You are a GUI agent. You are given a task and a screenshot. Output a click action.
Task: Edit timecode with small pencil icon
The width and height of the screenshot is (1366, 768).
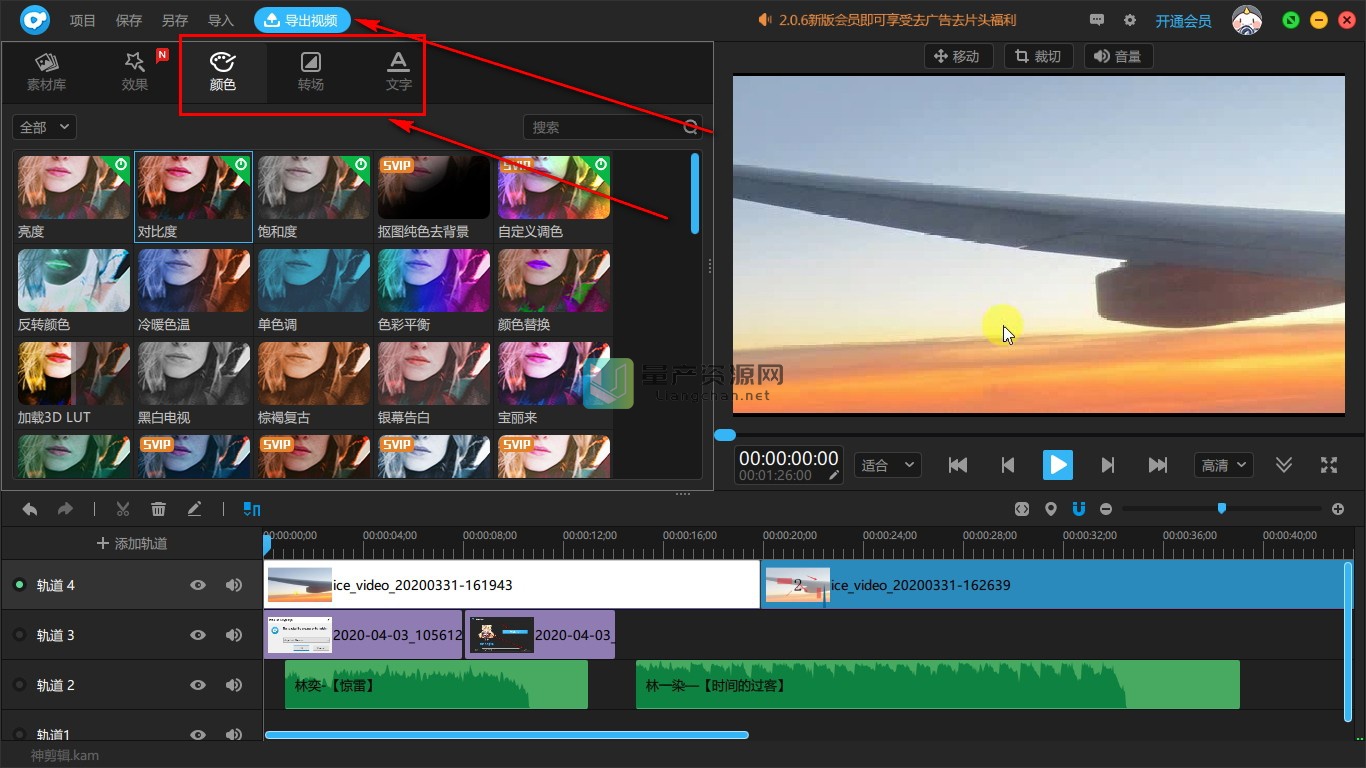click(x=834, y=475)
